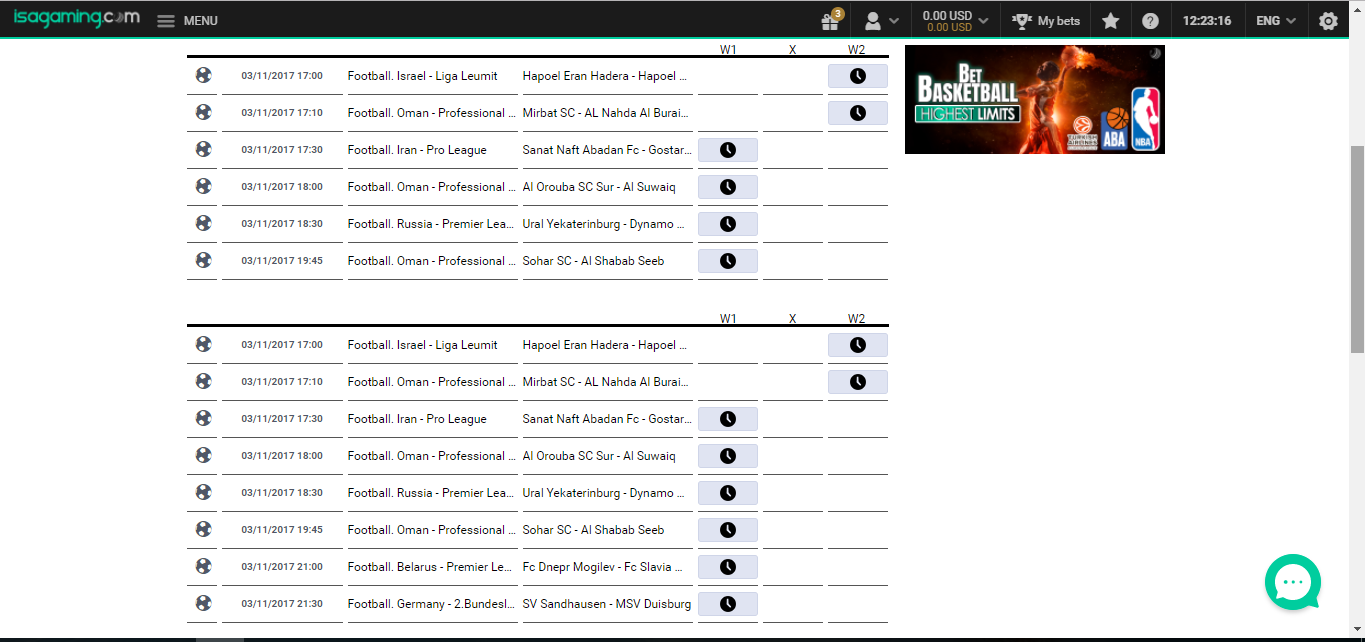Expand the ENG language dropdown
1365x642 pixels.
[1274, 20]
